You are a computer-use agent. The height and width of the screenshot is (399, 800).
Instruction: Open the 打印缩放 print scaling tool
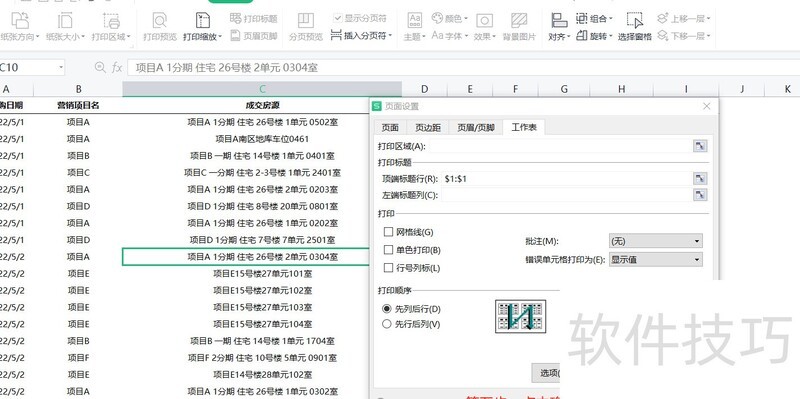(203, 27)
